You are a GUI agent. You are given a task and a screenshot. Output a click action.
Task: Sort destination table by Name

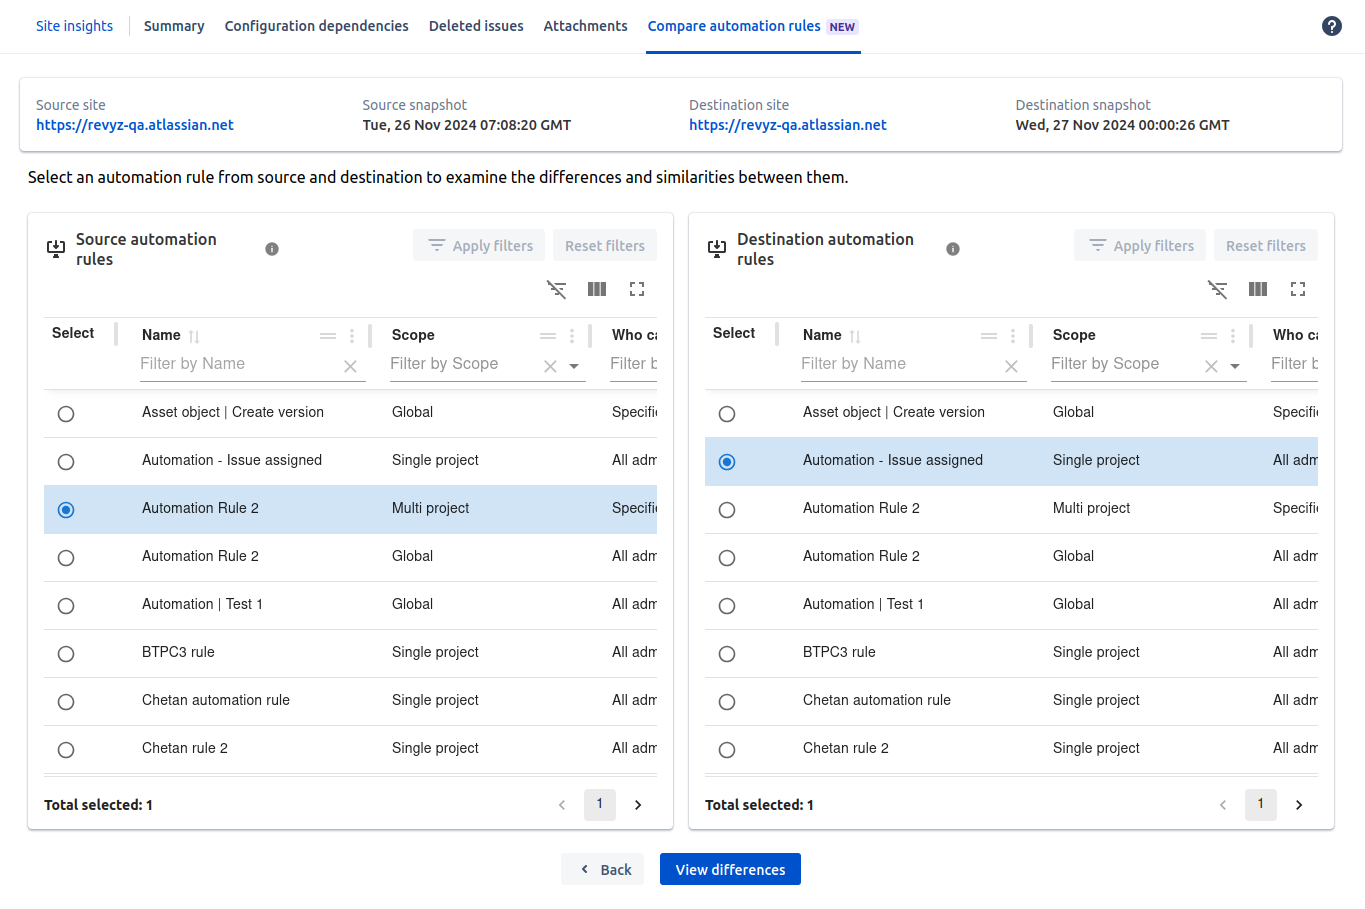(x=855, y=336)
